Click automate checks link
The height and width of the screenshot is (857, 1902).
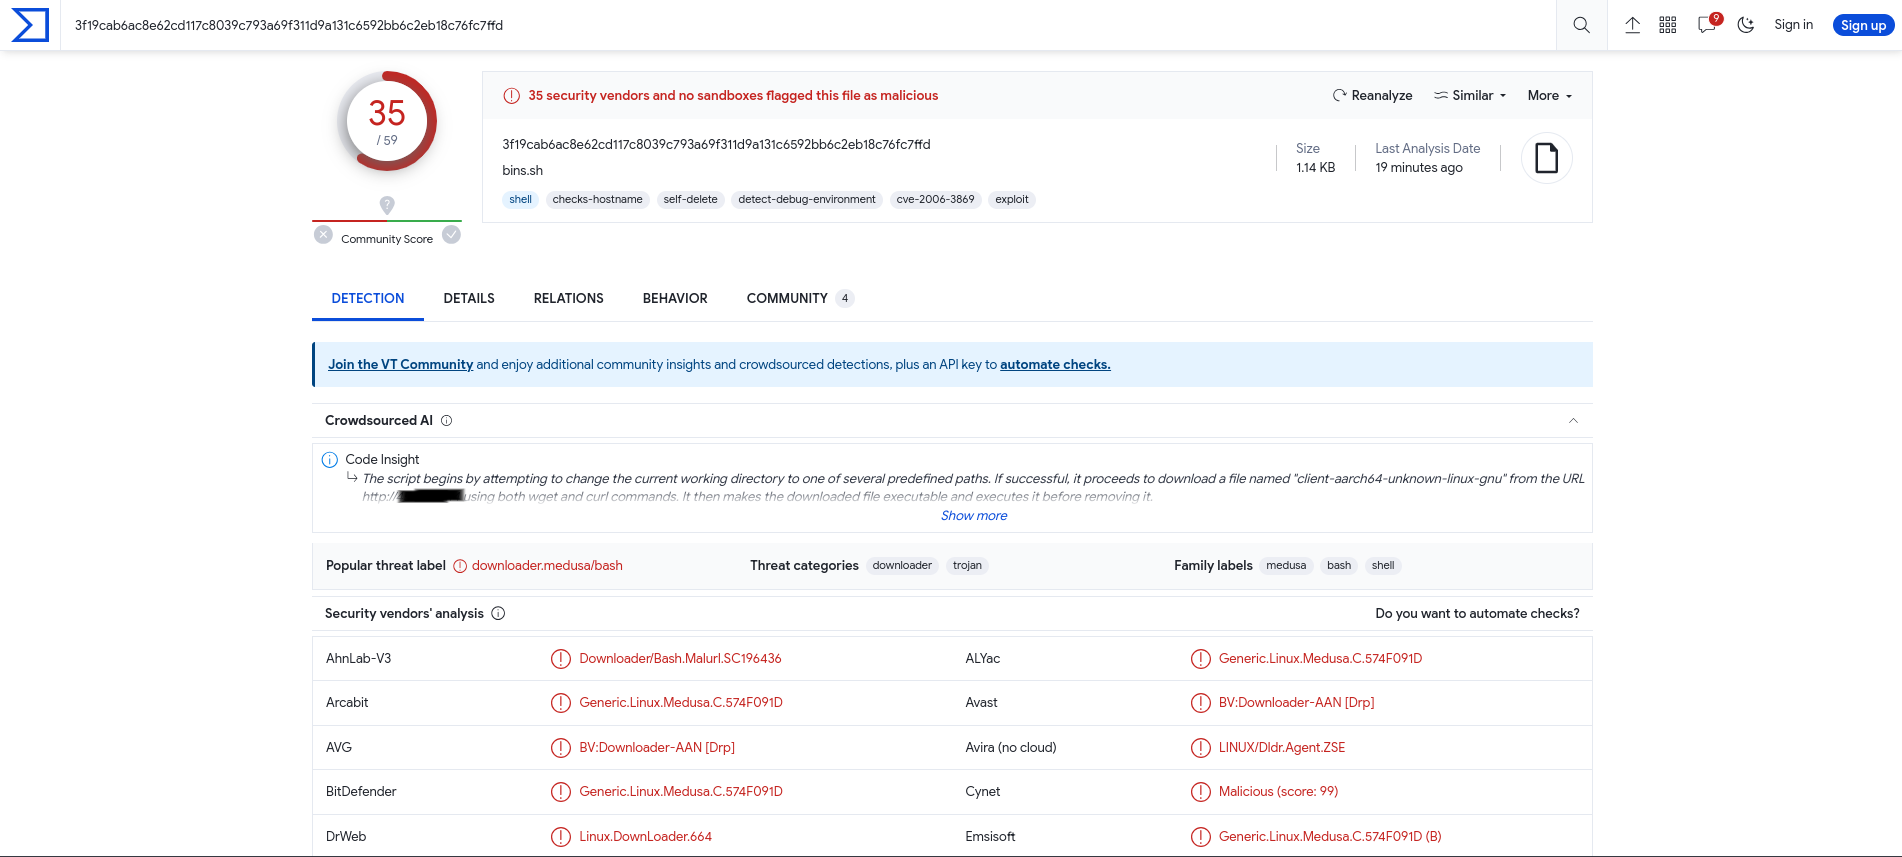point(1055,364)
